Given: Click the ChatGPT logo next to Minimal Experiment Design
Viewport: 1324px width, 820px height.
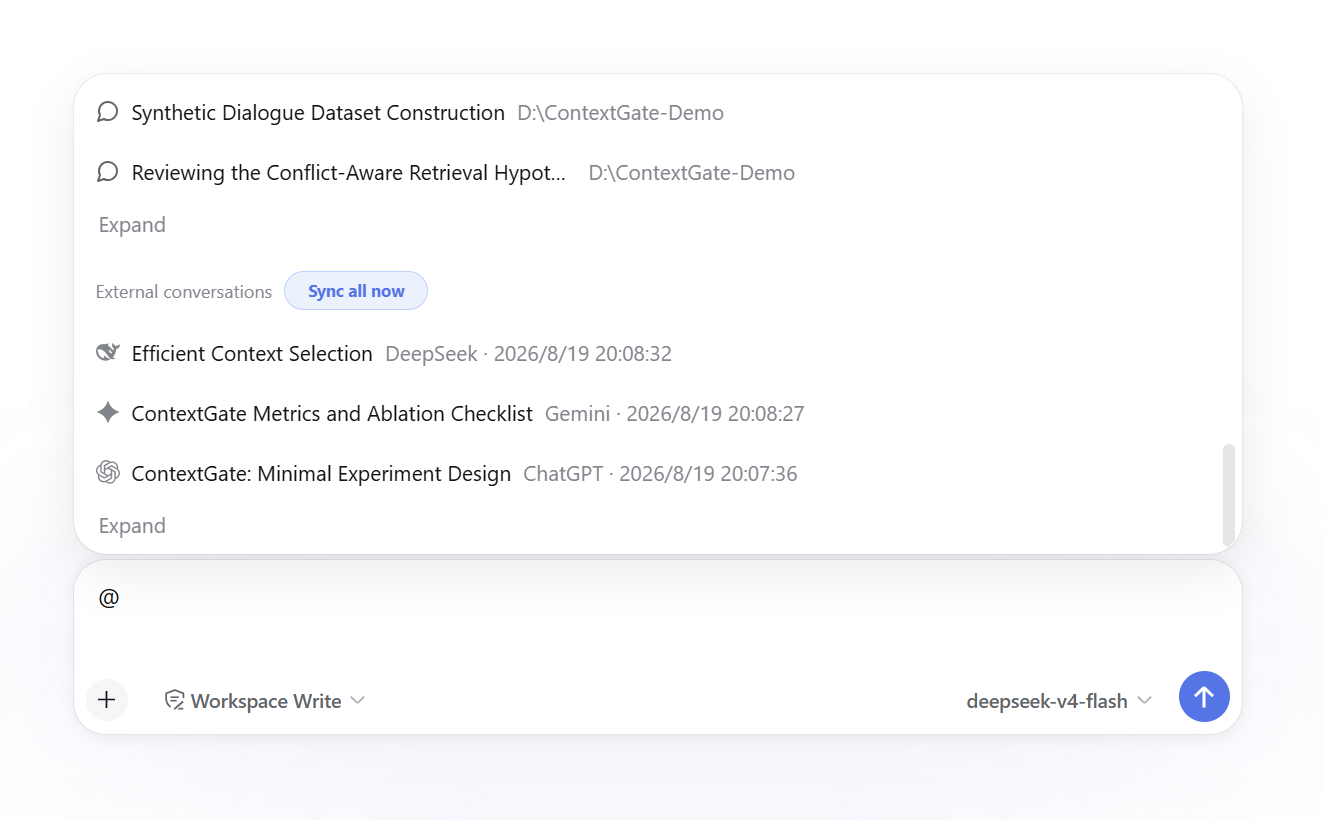Looking at the screenshot, I should (x=108, y=472).
